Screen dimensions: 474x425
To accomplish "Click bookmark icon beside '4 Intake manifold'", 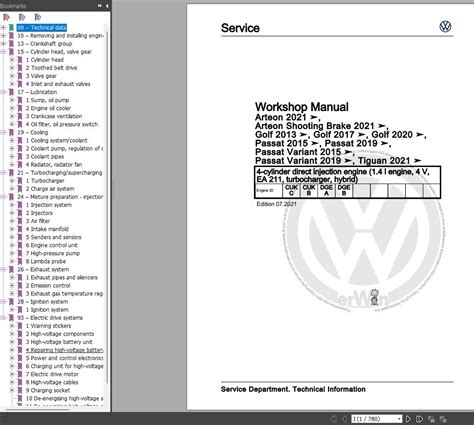I will click(20, 229).
